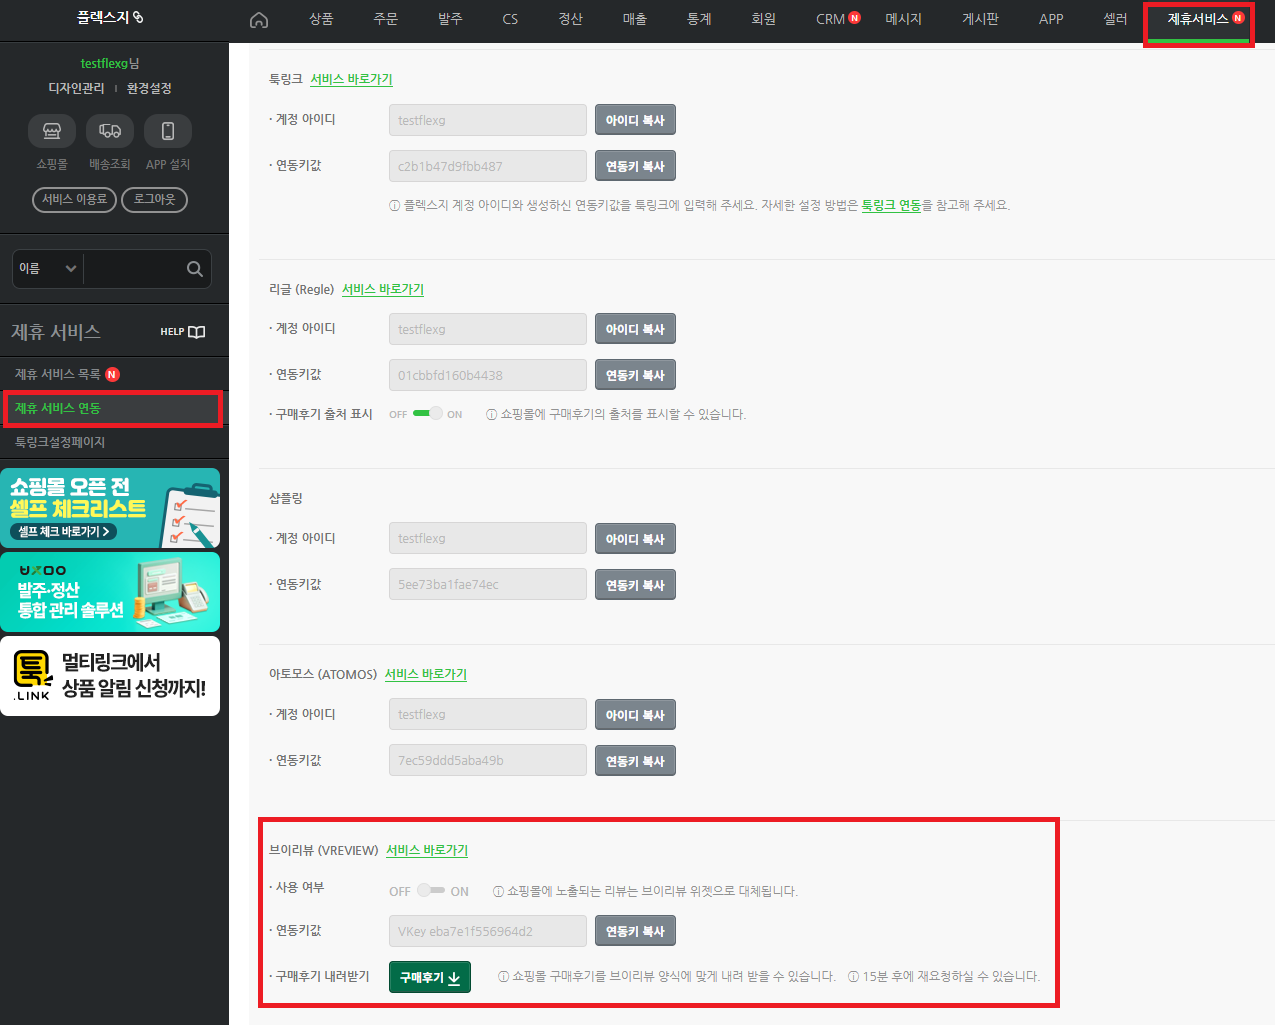Click the N badge on CRM menu
Viewport: 1275px width, 1025px height.
pos(855,18)
